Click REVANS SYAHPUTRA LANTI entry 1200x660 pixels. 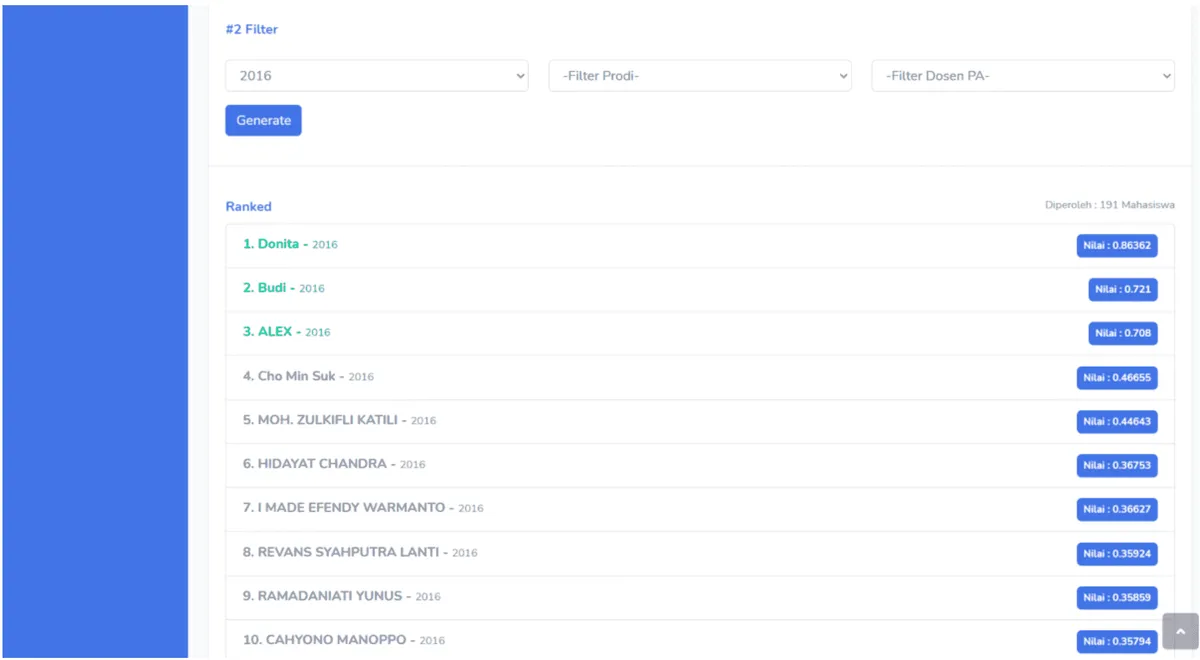pyautogui.click(x=700, y=553)
